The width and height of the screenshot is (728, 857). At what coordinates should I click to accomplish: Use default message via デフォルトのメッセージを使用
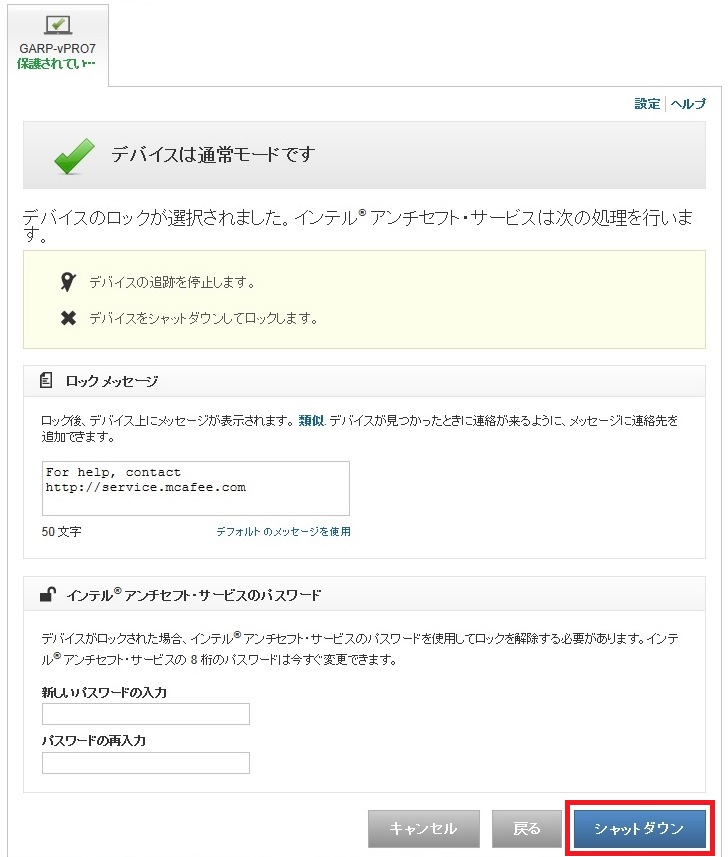click(x=283, y=532)
